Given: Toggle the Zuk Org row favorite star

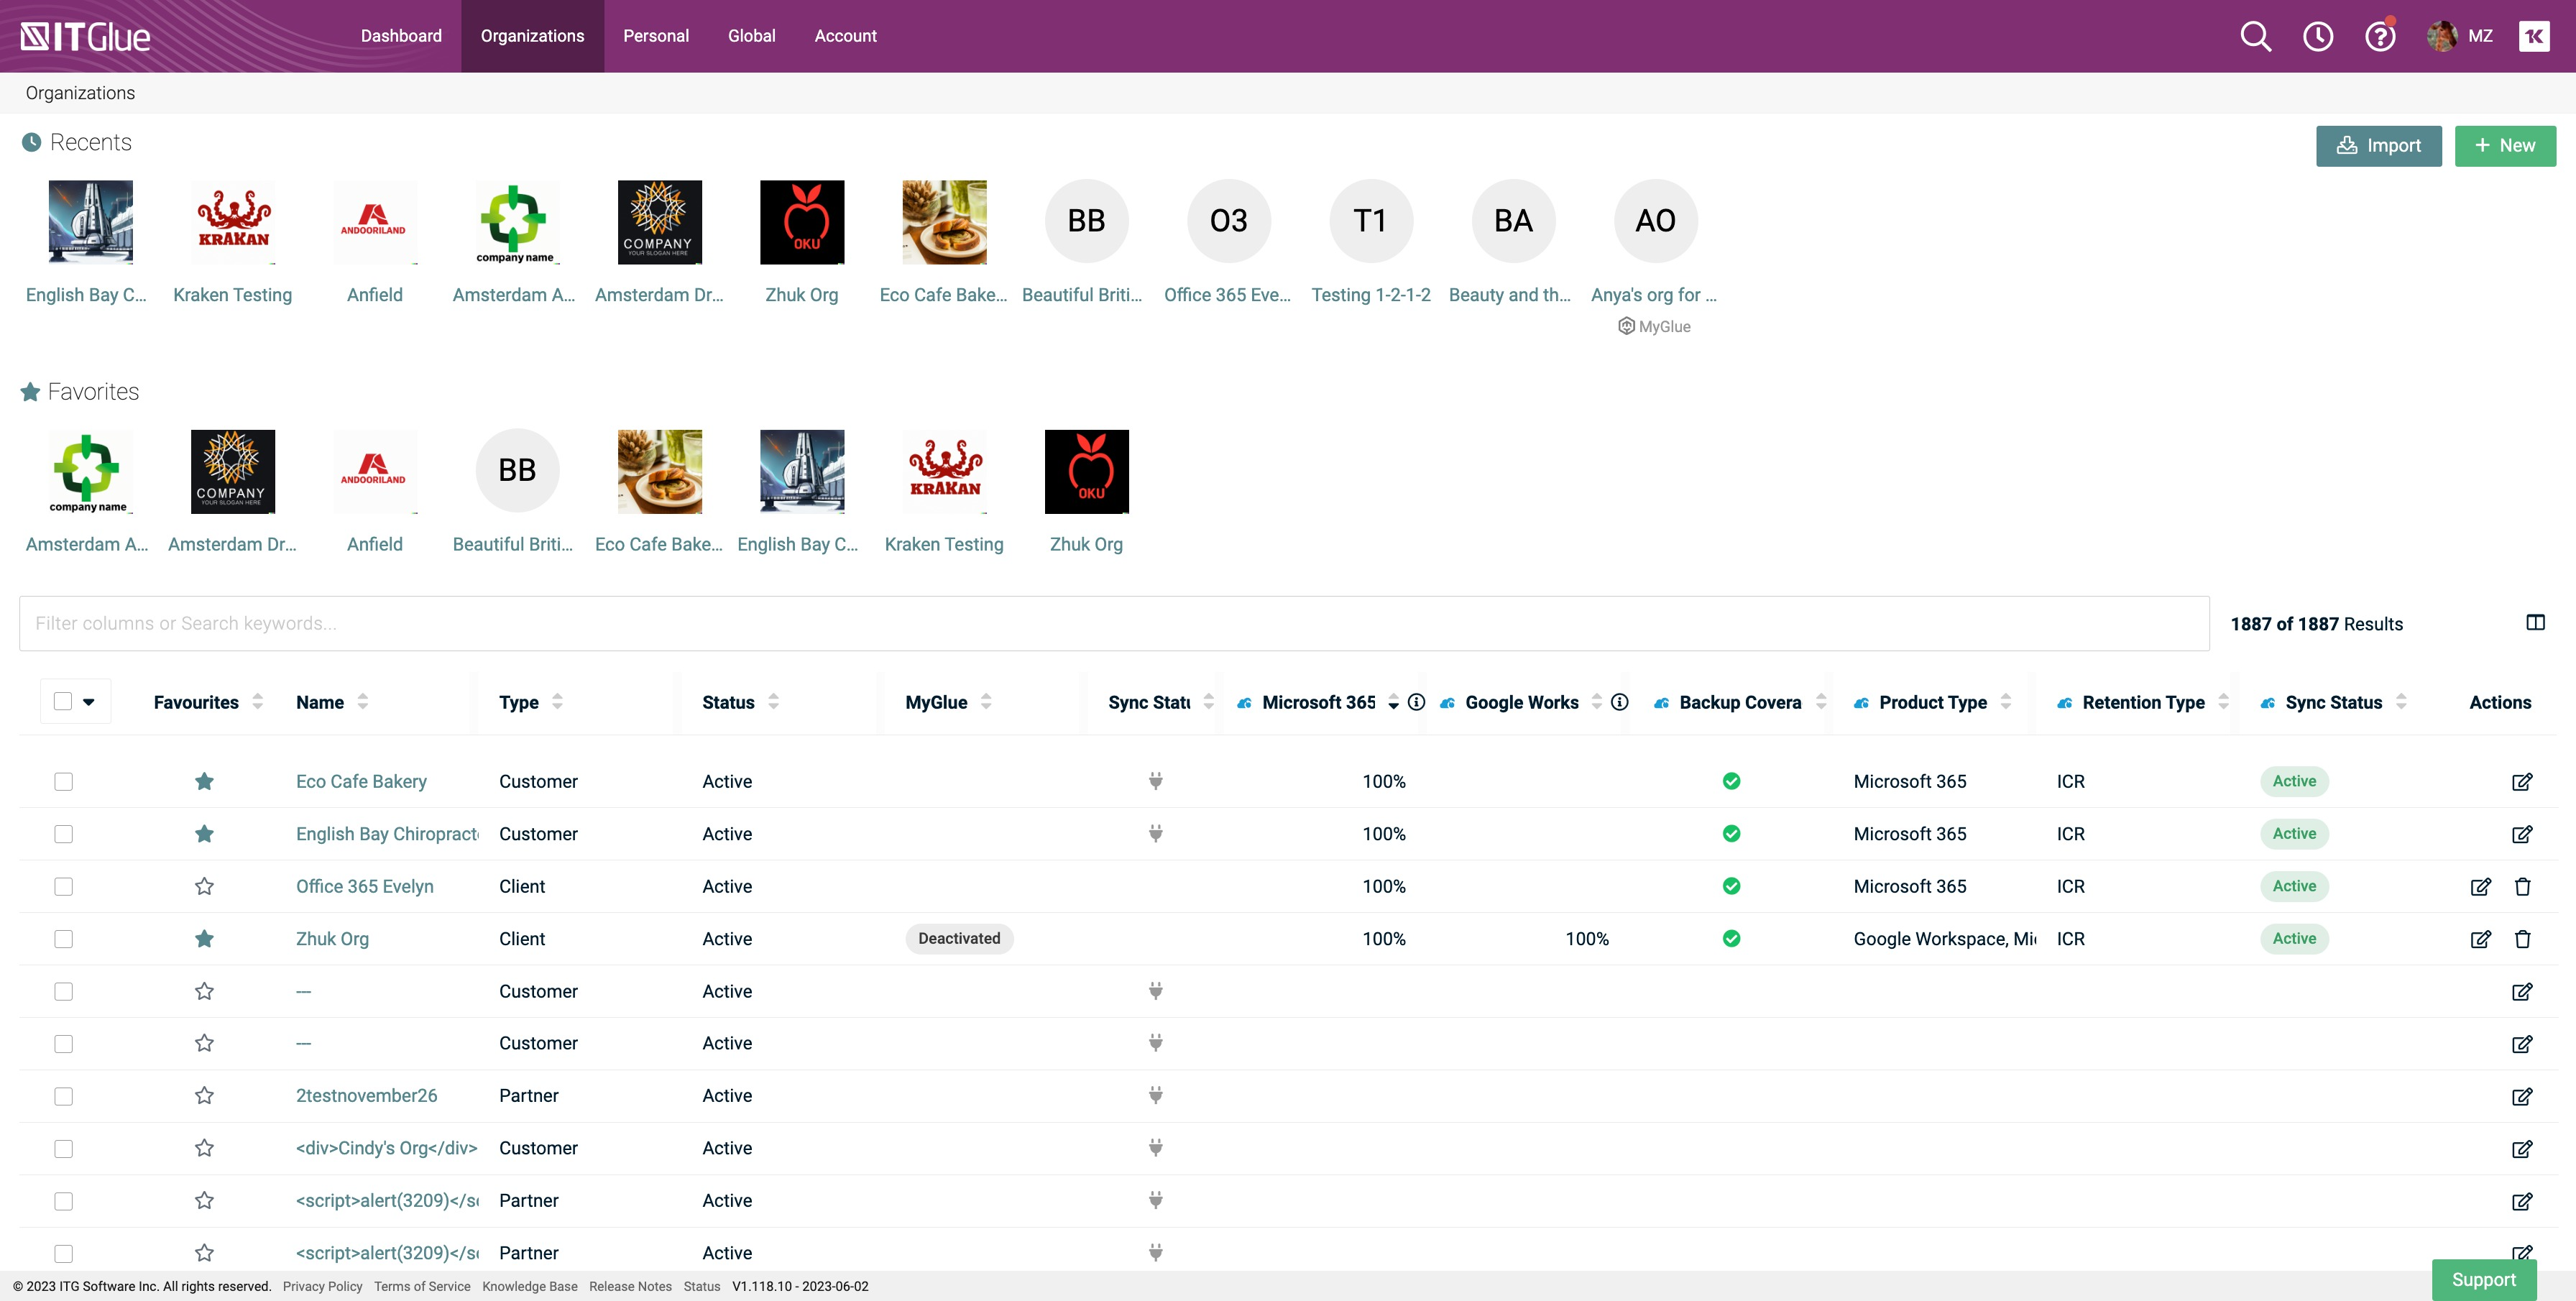Looking at the screenshot, I should click(x=204, y=938).
